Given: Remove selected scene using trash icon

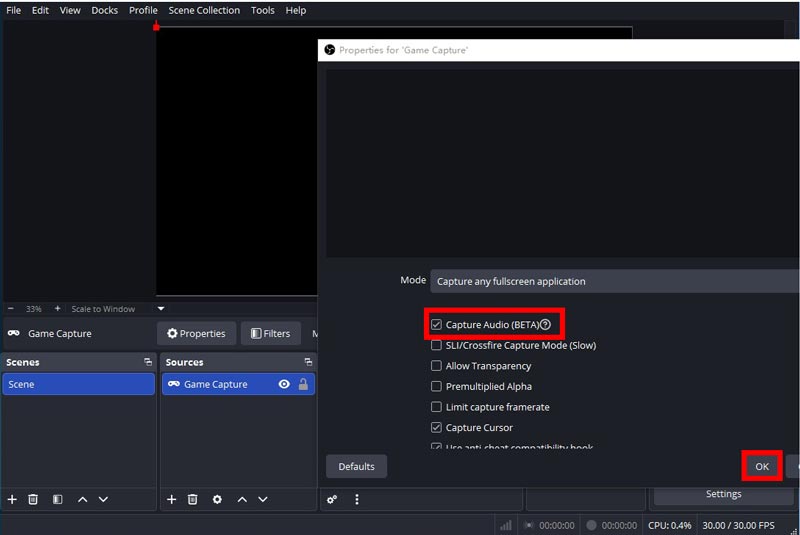Looking at the screenshot, I should pyautogui.click(x=33, y=499).
